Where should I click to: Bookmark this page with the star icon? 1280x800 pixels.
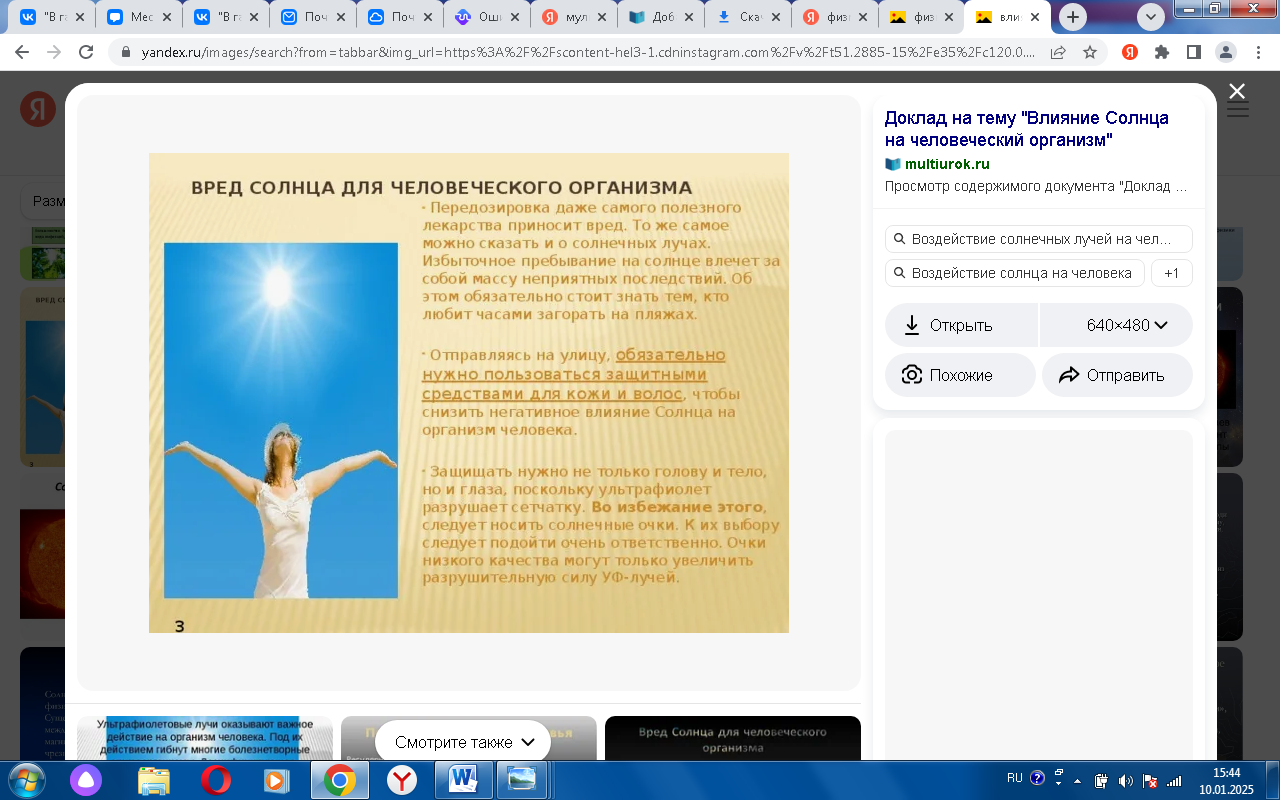pos(1090,52)
